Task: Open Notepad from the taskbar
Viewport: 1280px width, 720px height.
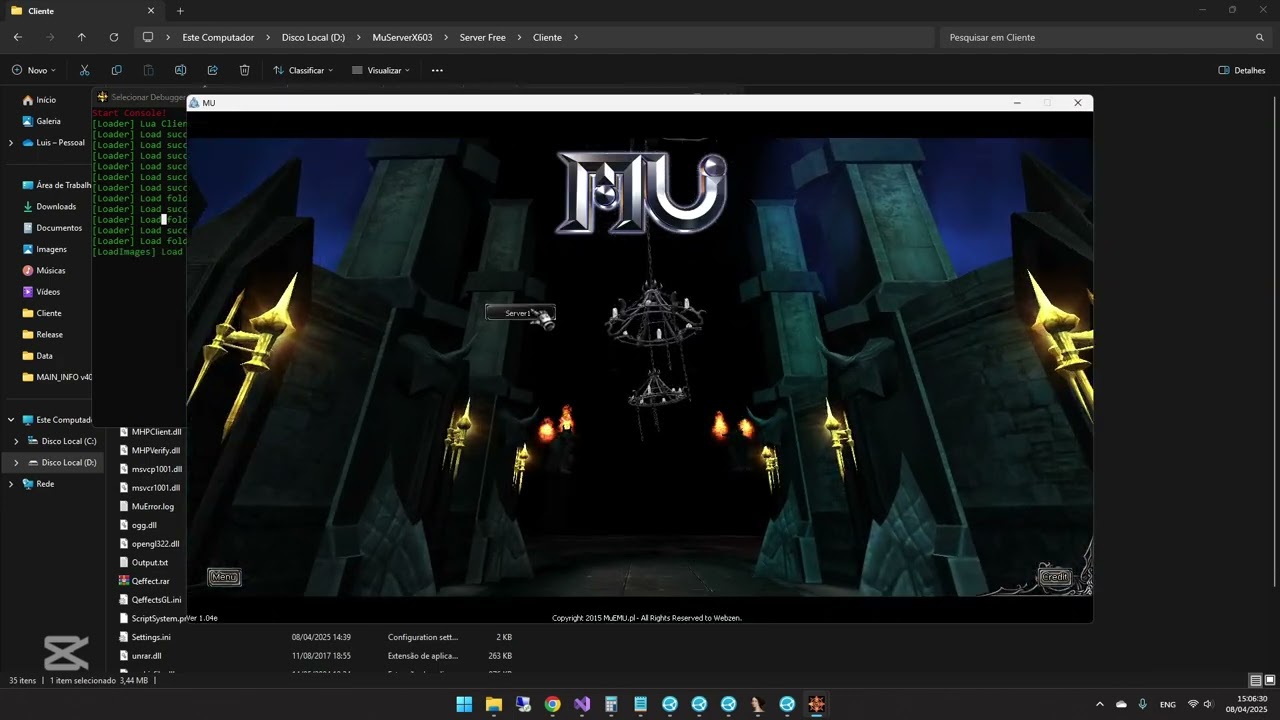Action: pyautogui.click(x=641, y=704)
